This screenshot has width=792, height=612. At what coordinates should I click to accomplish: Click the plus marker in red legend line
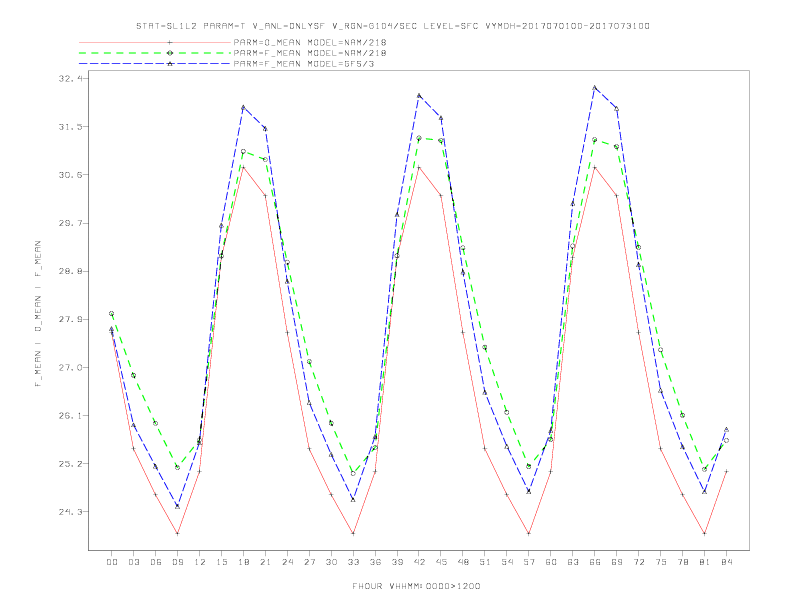pyautogui.click(x=170, y=42)
